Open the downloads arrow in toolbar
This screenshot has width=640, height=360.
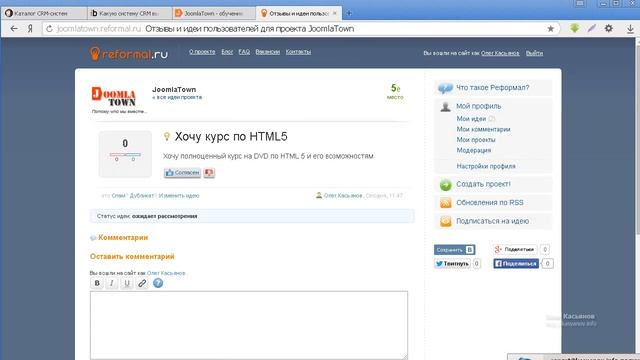[630, 29]
